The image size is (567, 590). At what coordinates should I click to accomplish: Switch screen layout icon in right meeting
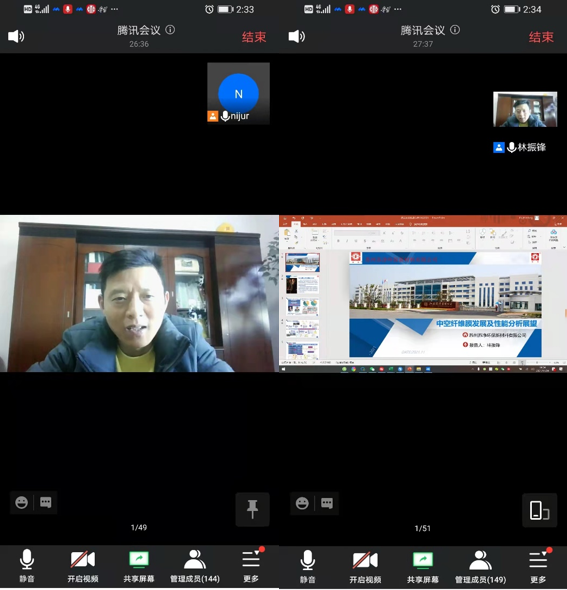(x=540, y=510)
